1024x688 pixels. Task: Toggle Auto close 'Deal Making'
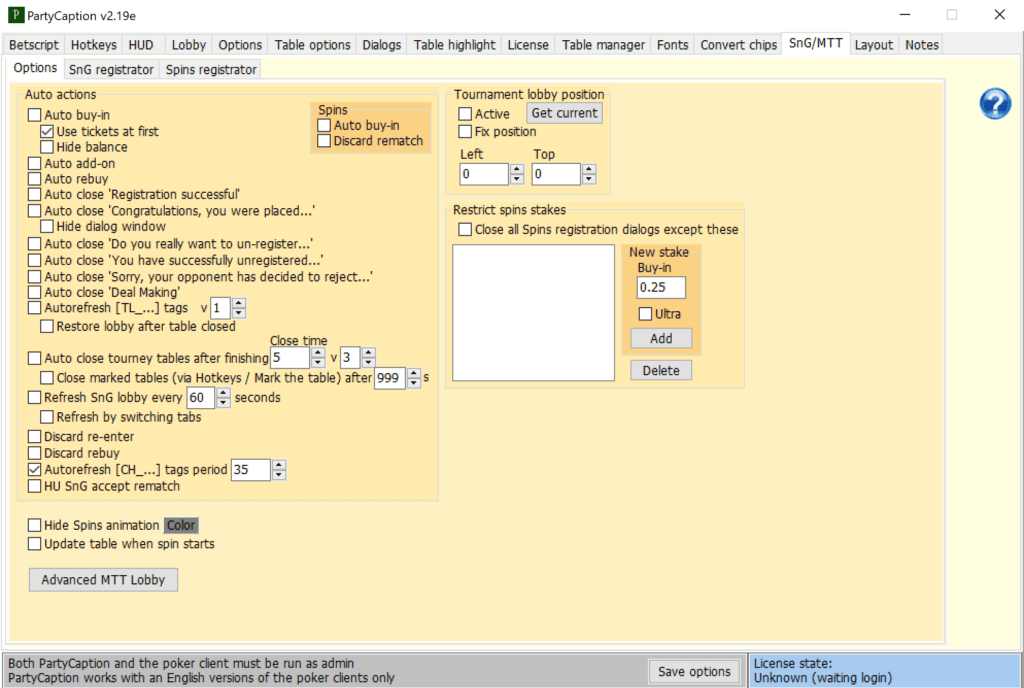(x=35, y=292)
